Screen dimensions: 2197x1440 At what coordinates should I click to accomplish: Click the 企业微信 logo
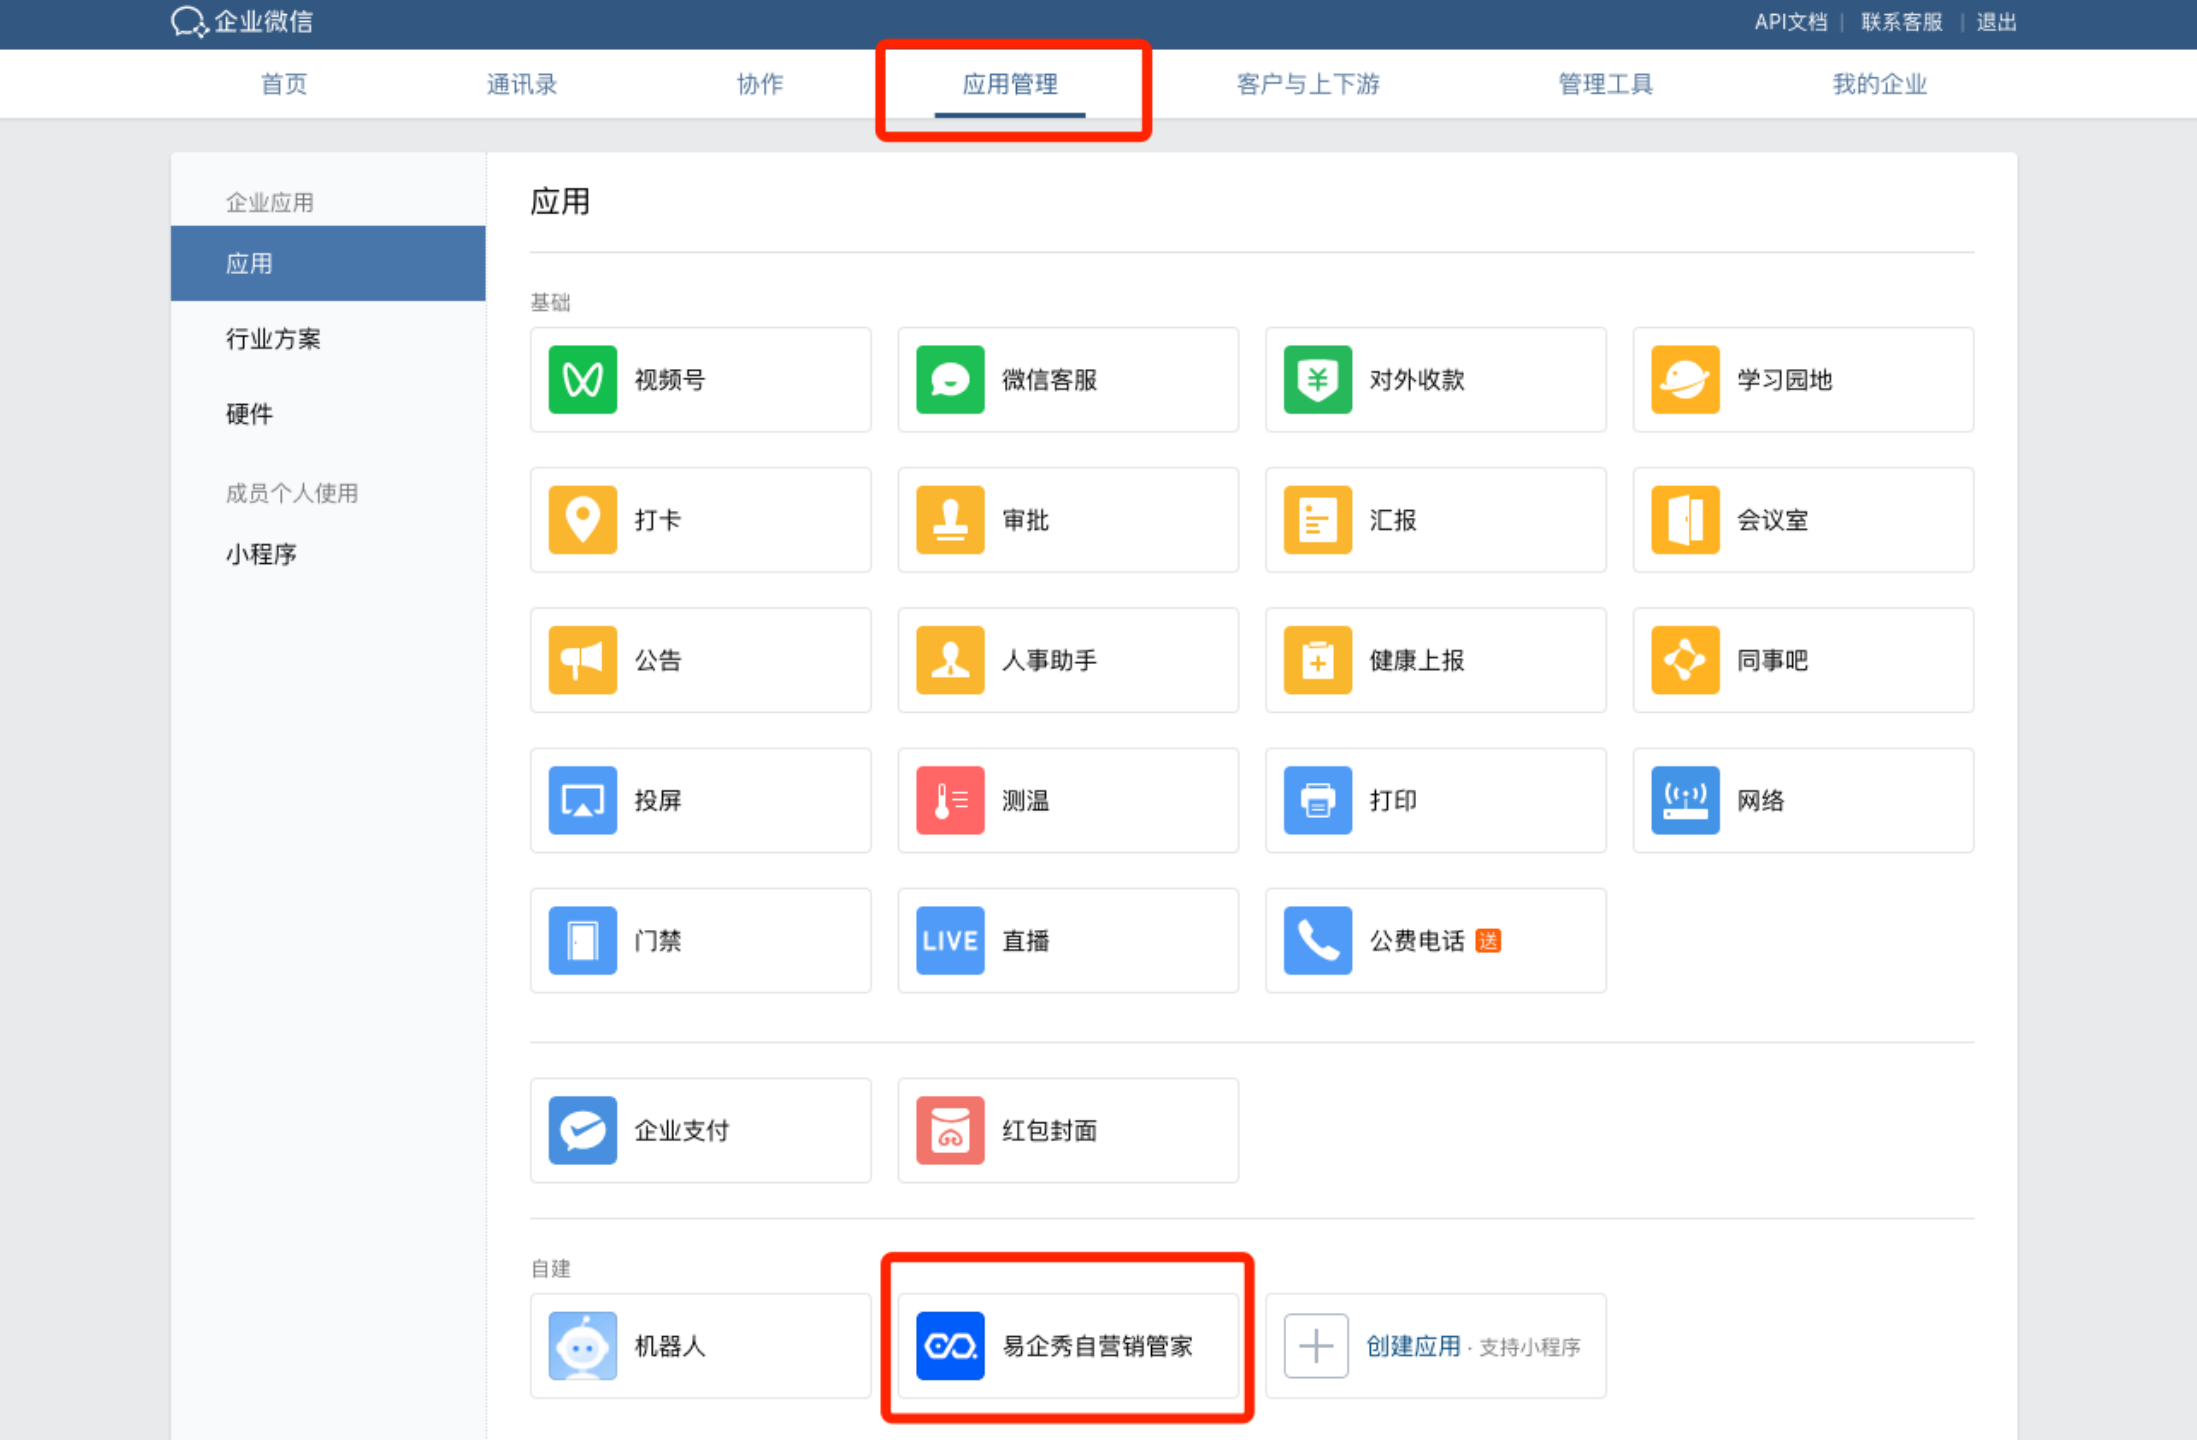coord(241,21)
